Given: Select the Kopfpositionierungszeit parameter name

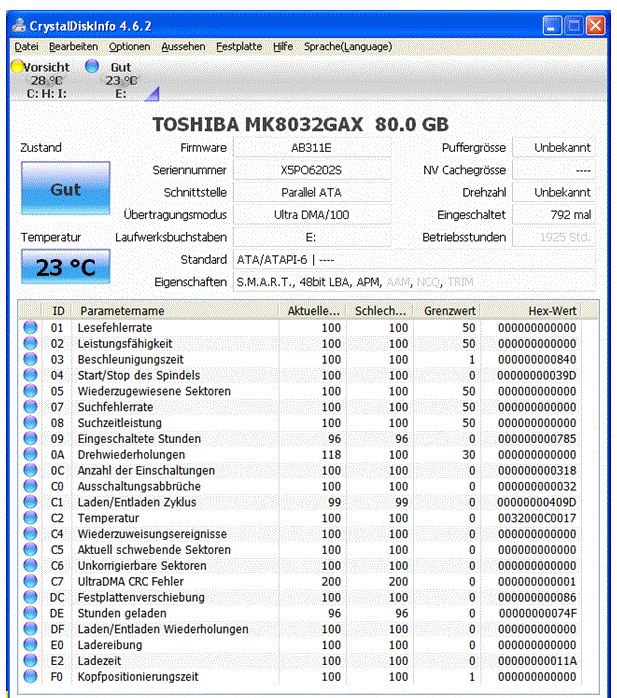Looking at the screenshot, I should [x=138, y=677].
